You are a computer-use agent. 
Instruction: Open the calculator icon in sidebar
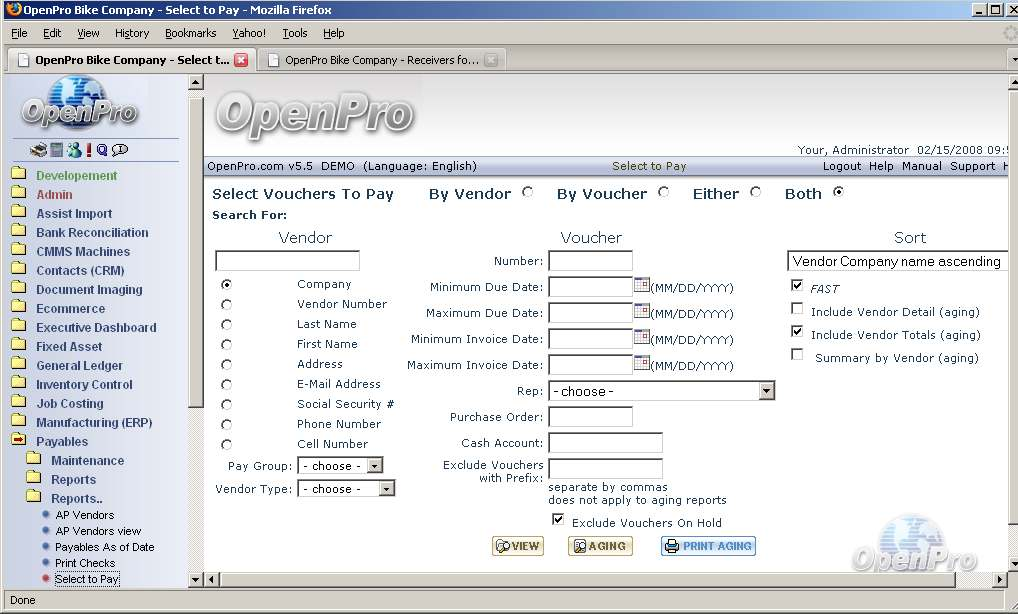click(57, 150)
